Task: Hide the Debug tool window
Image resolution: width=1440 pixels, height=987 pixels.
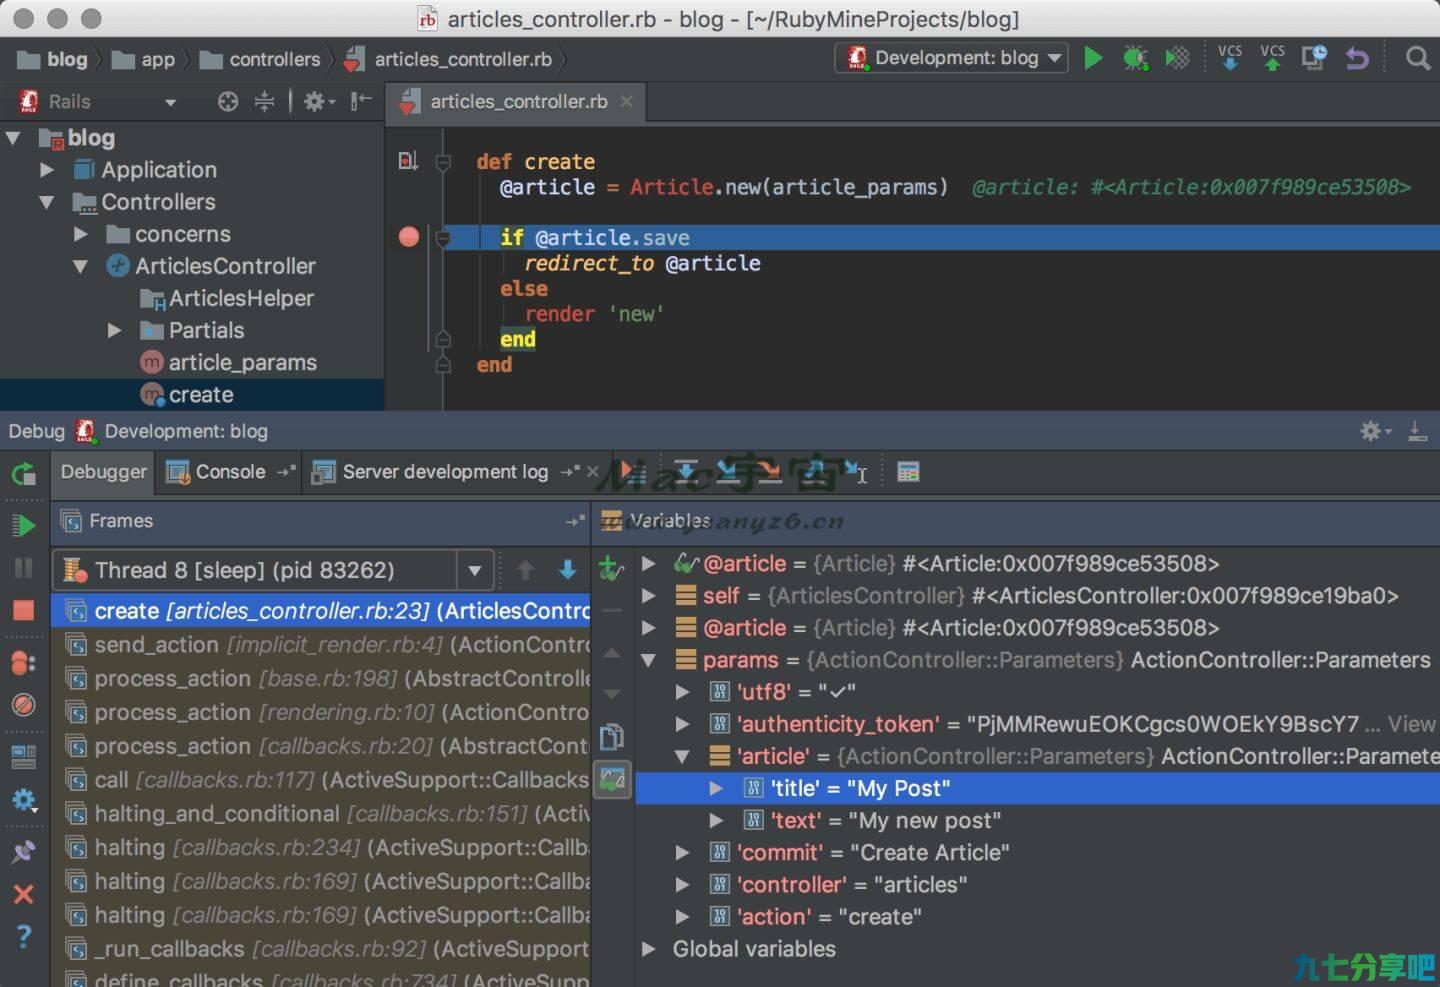Action: click(1417, 431)
